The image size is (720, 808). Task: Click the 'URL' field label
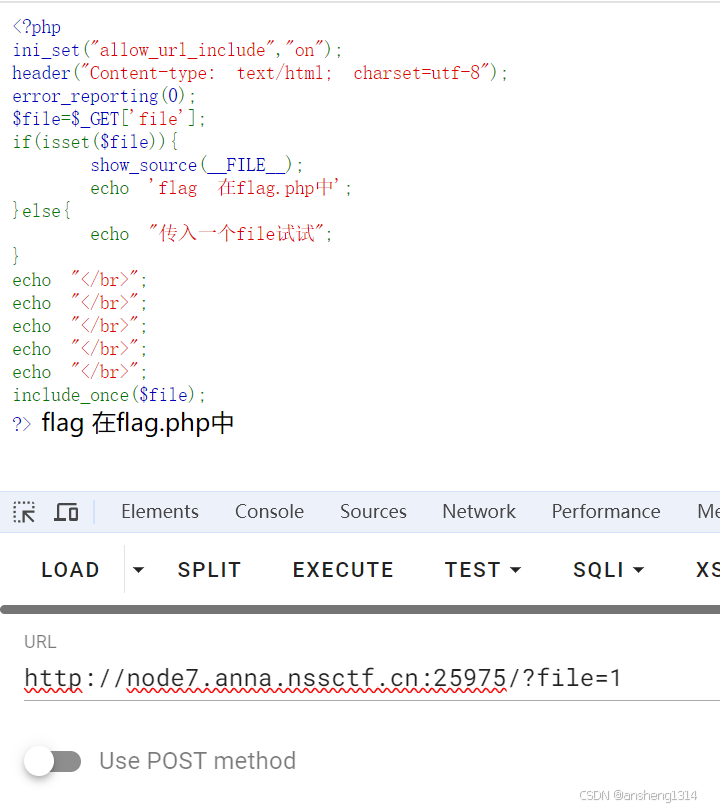[x=40, y=642]
